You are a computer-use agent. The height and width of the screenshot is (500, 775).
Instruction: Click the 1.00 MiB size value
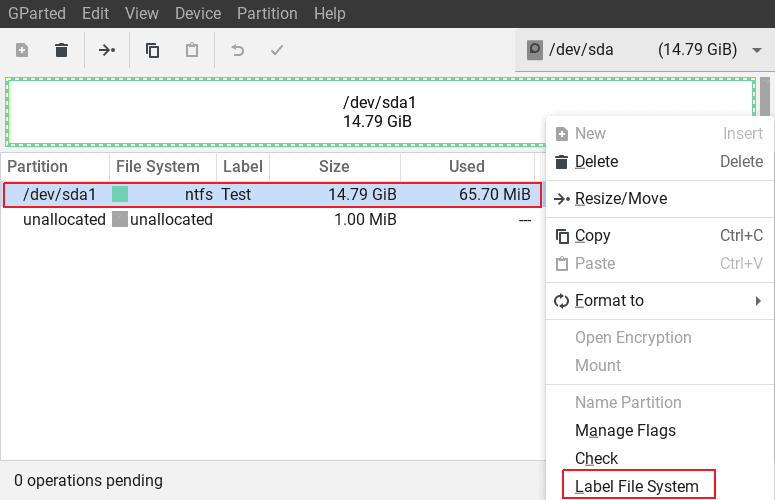pyautogui.click(x=365, y=219)
